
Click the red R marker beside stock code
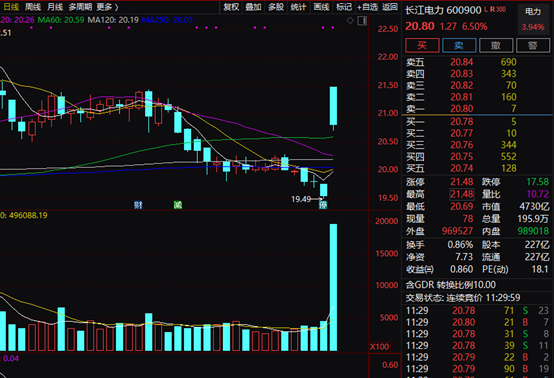tap(493, 10)
